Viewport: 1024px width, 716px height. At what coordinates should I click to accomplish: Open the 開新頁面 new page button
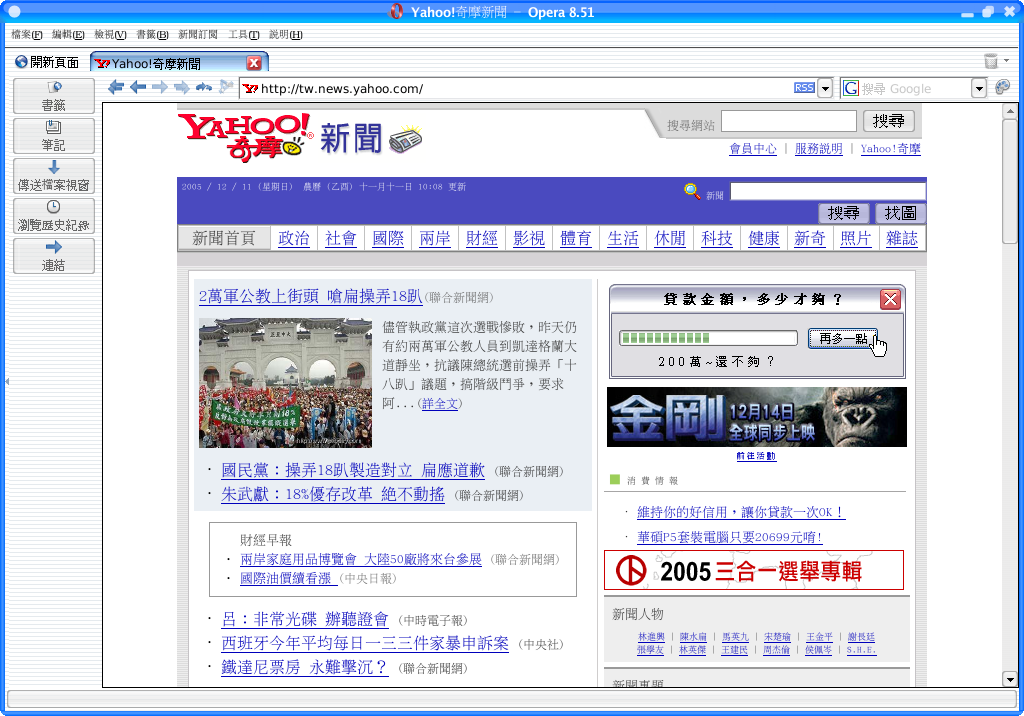tap(47, 62)
